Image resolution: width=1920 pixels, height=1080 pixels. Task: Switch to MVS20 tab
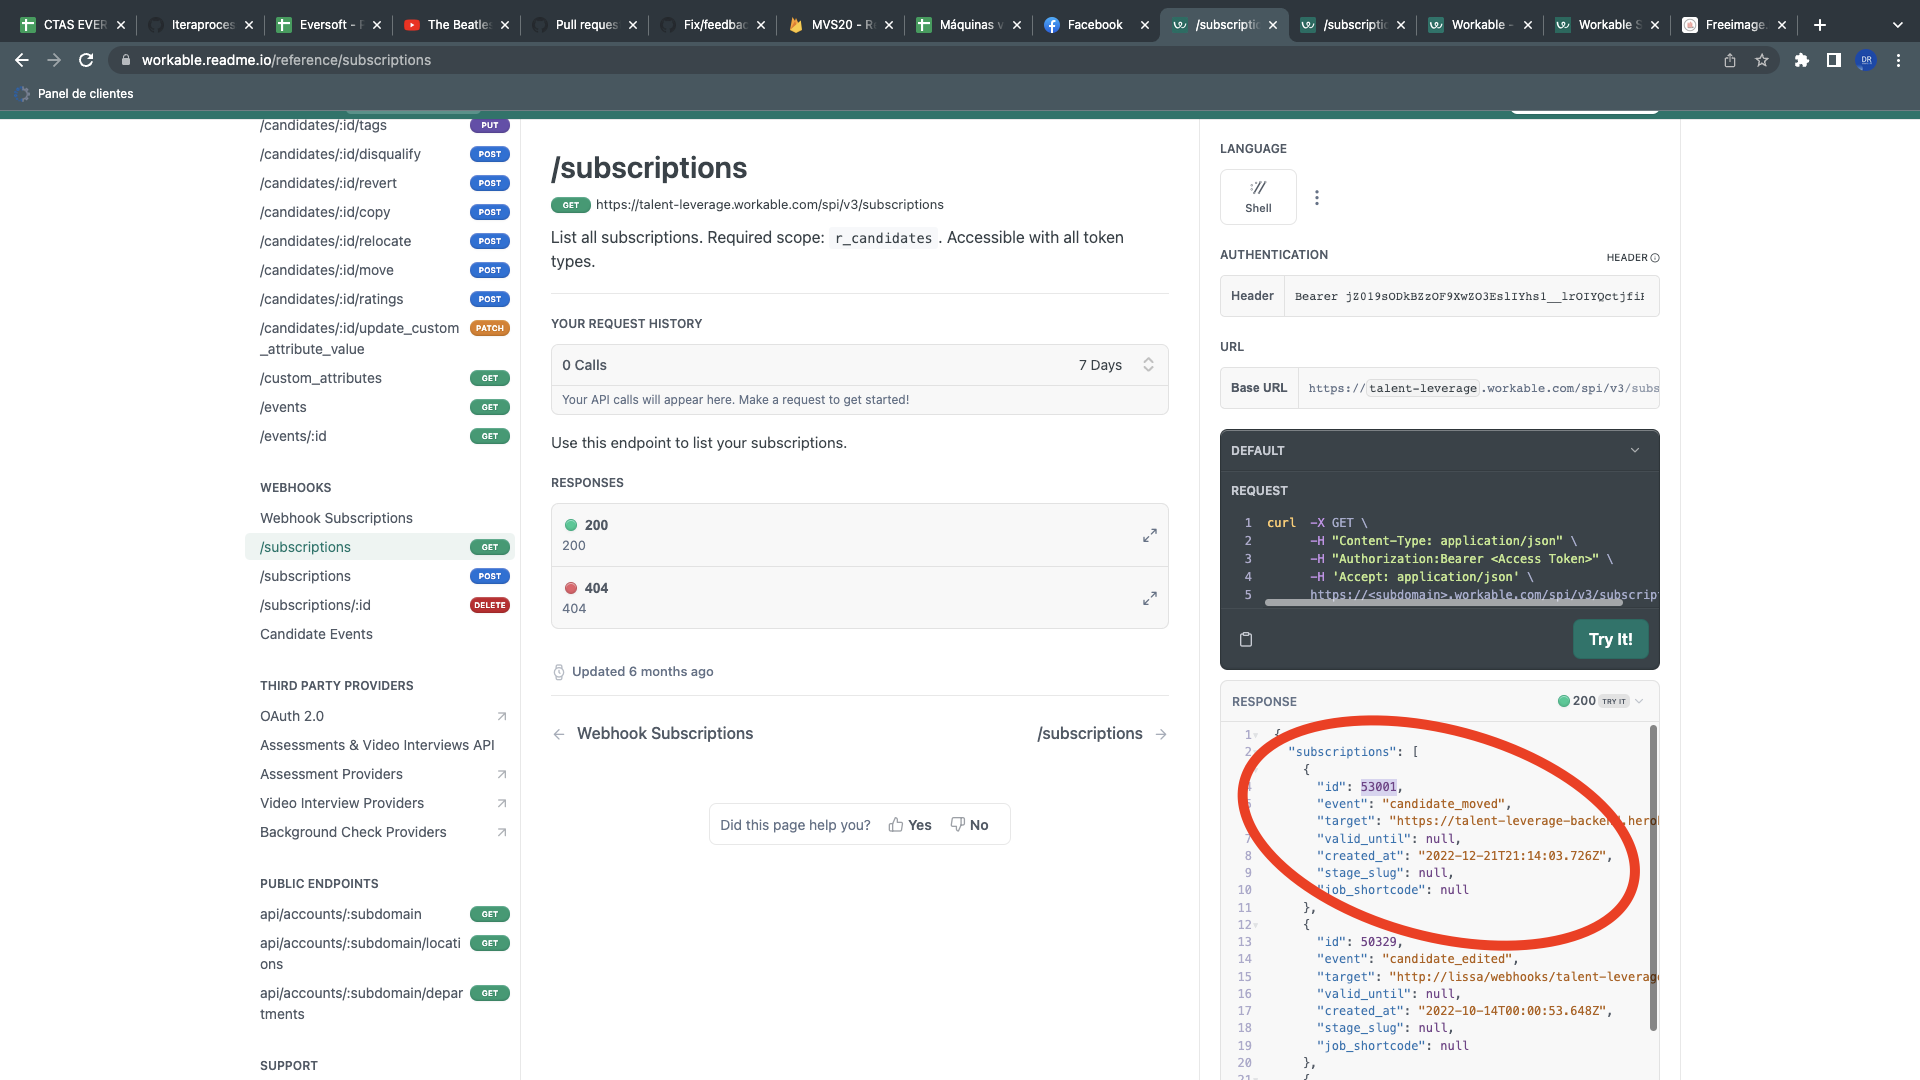(x=840, y=25)
